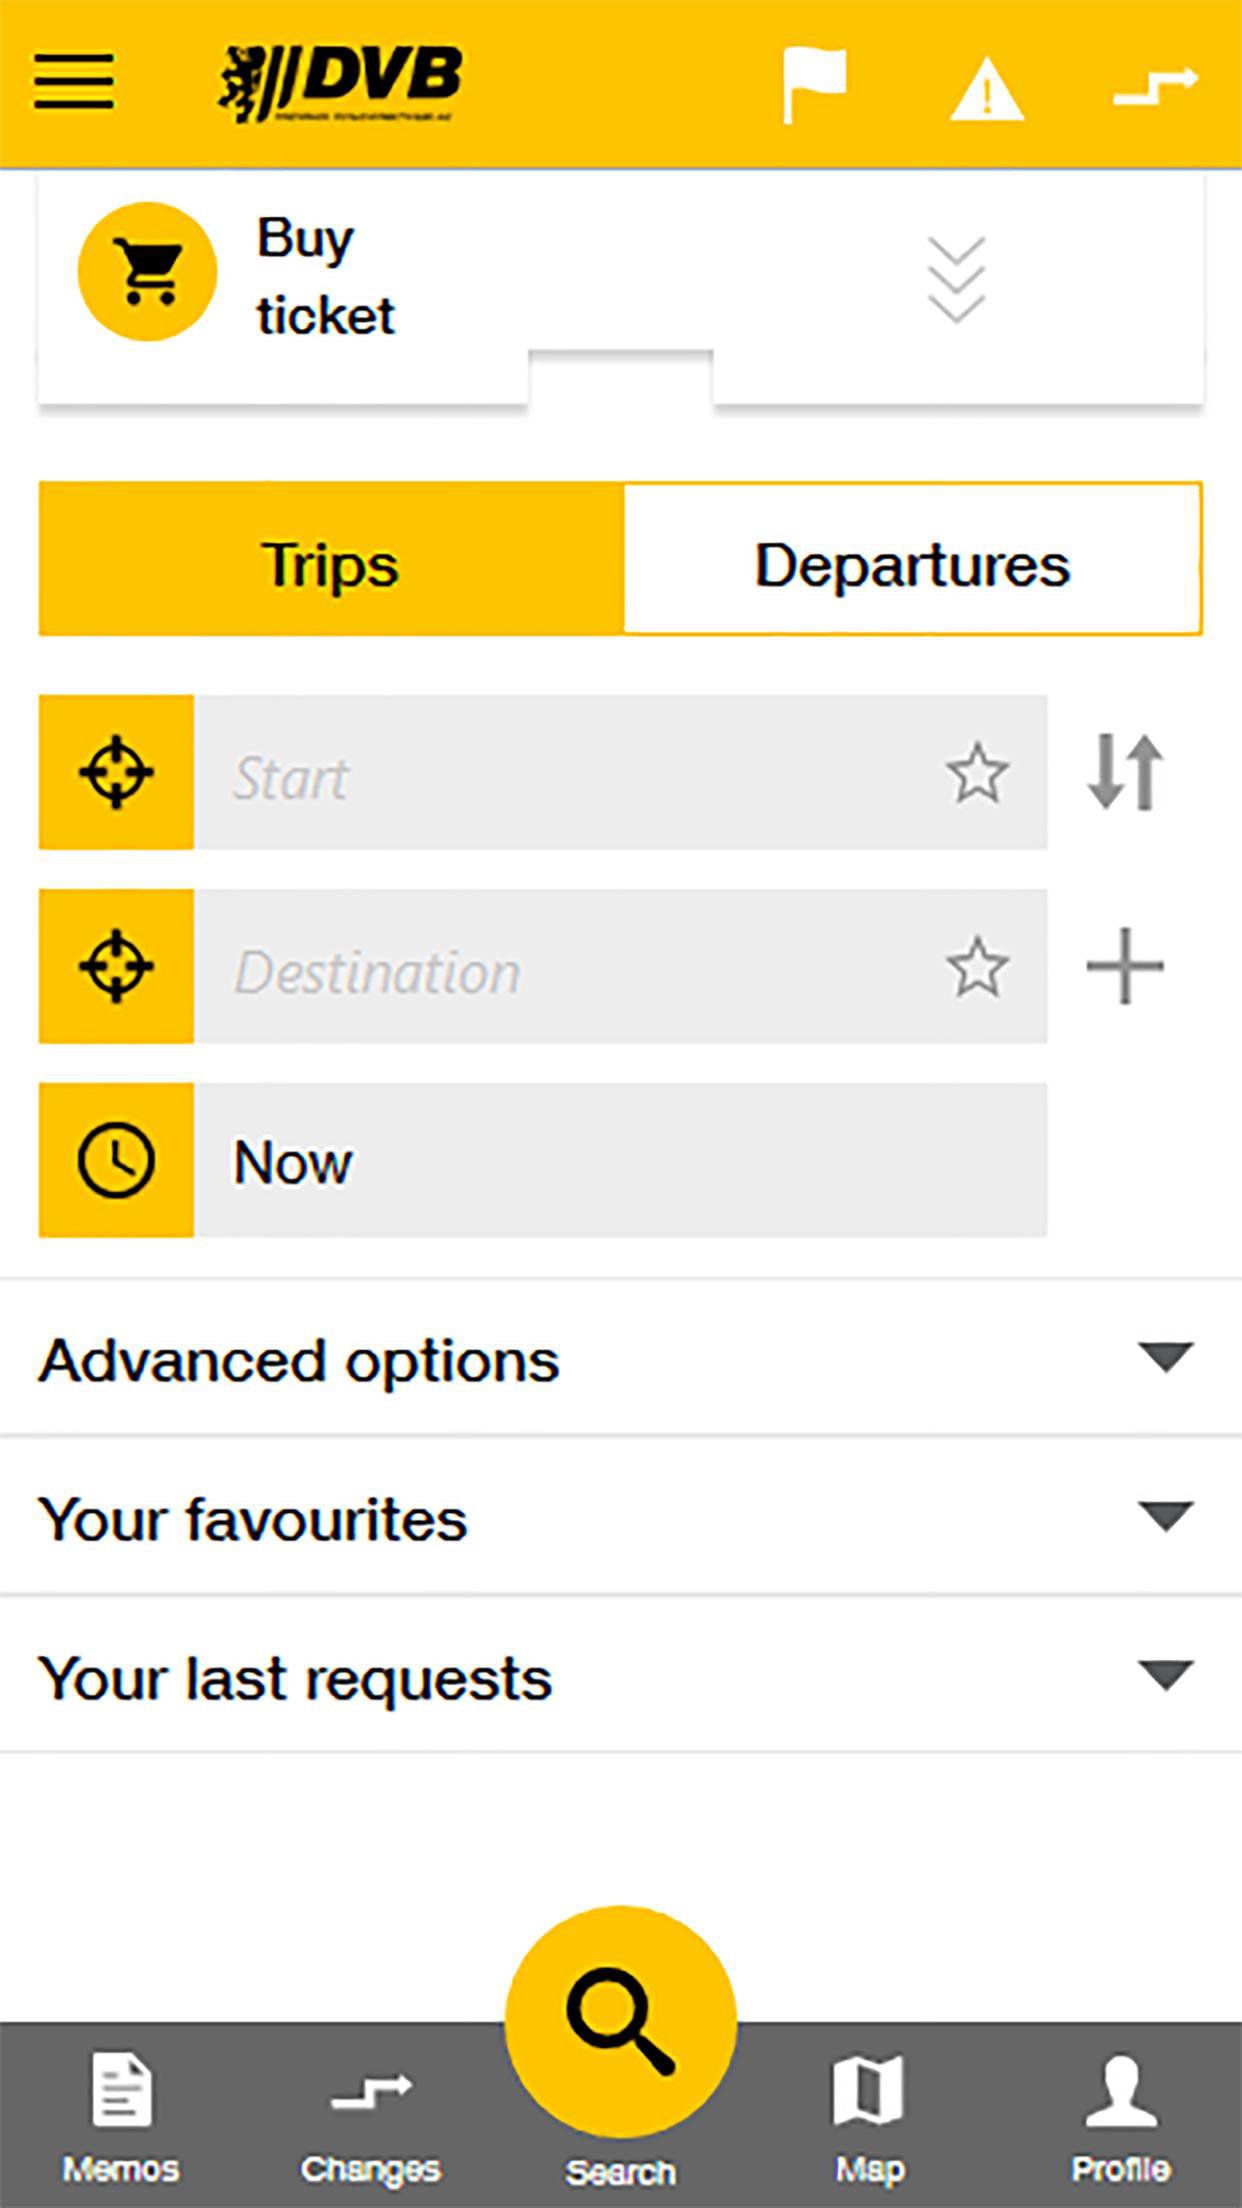1242x2208 pixels.
Task: Tap the flag icon in header
Action: 813,84
